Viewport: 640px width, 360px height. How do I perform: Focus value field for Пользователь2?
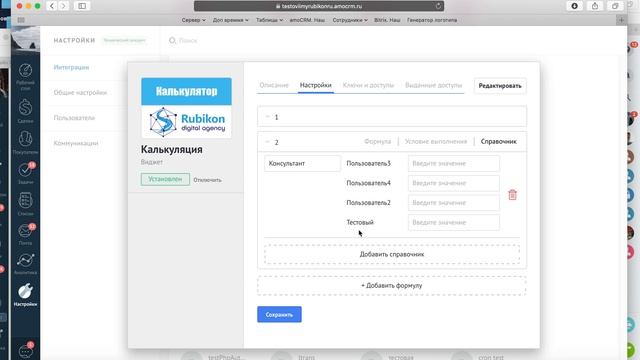pos(453,202)
